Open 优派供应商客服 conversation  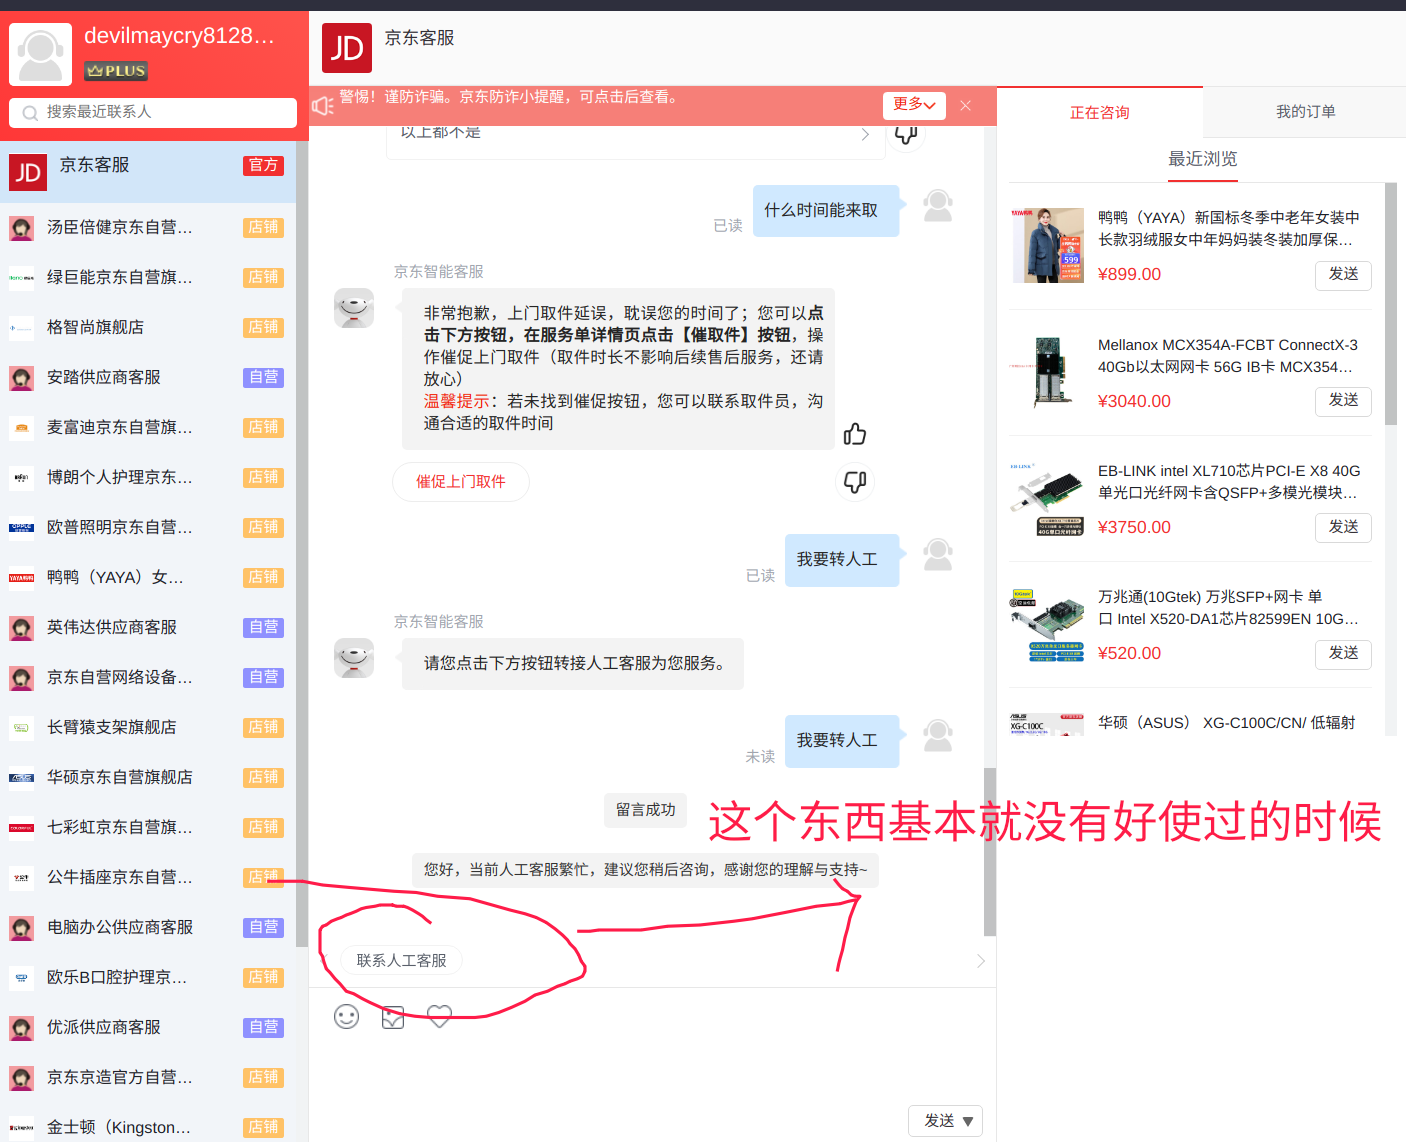[148, 1028]
